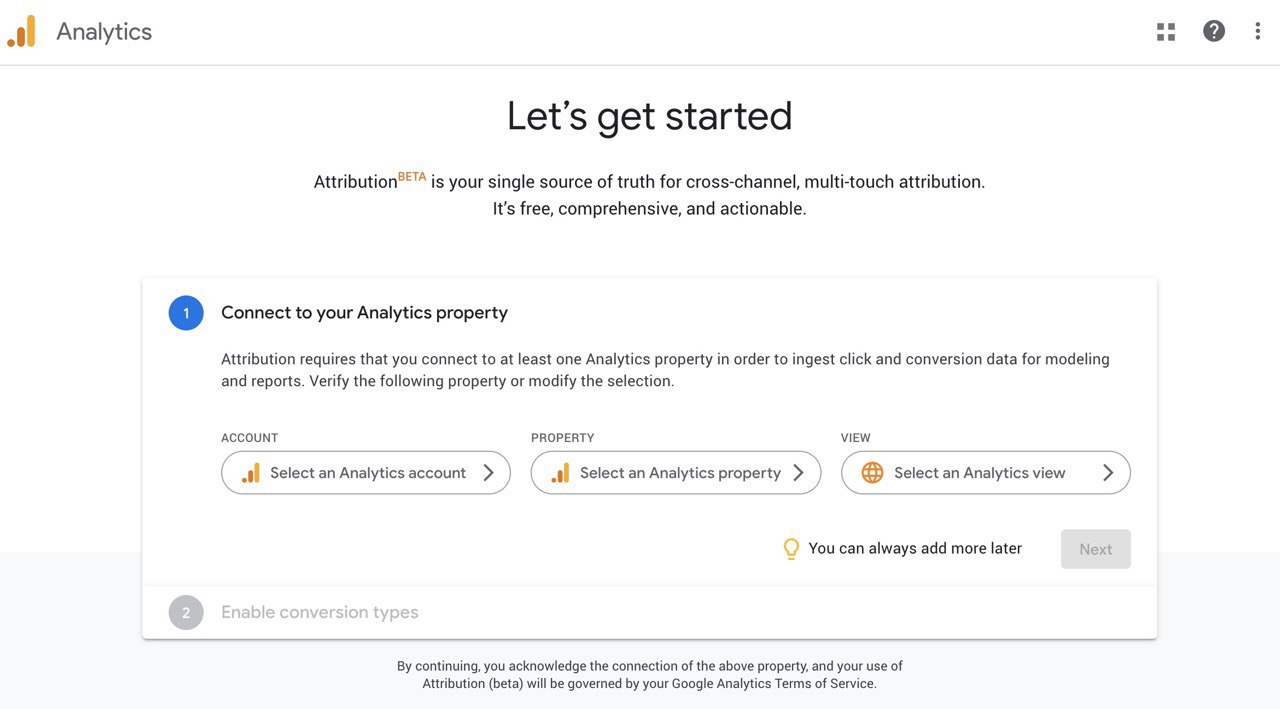
Task: Open the three-dot more options menu
Action: click(x=1257, y=31)
